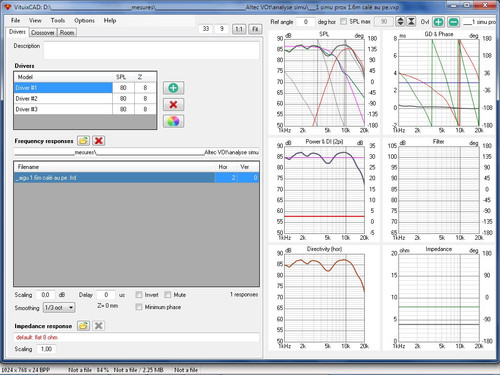Click the Impedance chart
The height and width of the screenshot is (375, 500).
[439, 298]
